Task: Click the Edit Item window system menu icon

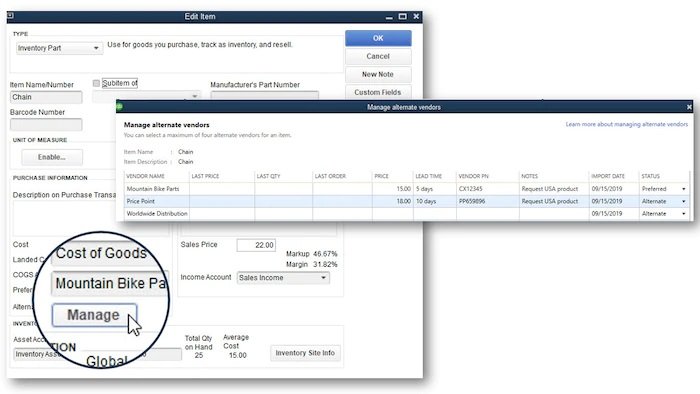Action: coord(10,16)
